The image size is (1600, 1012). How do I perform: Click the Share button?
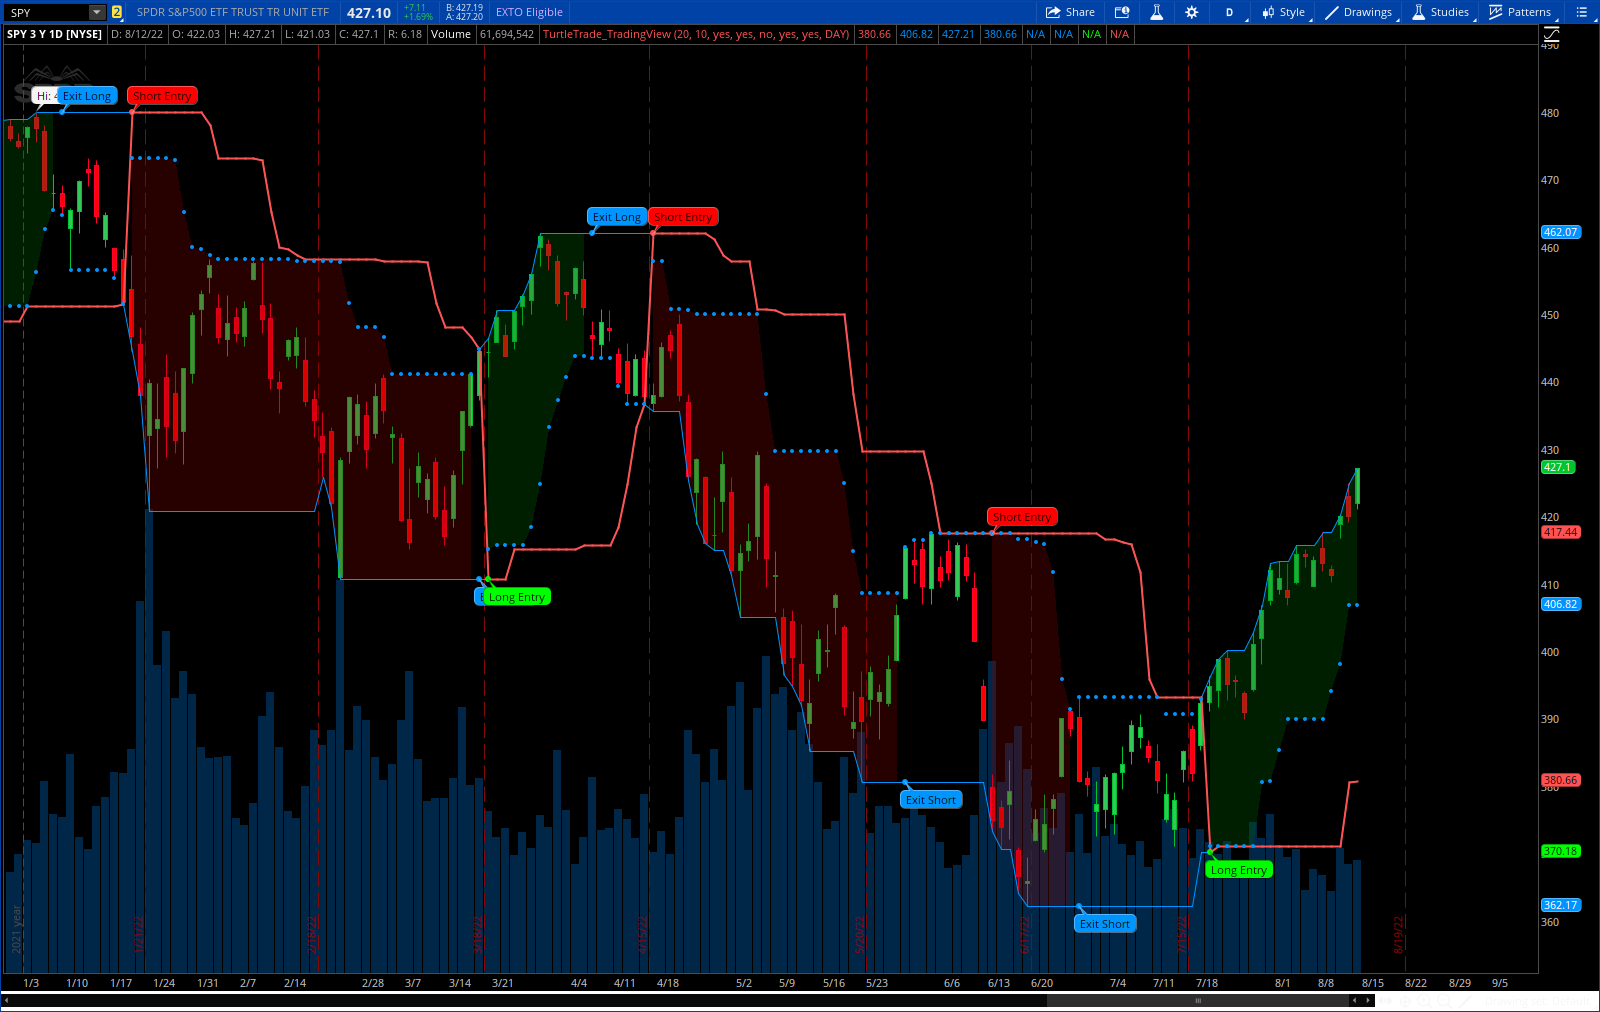[x=1070, y=12]
